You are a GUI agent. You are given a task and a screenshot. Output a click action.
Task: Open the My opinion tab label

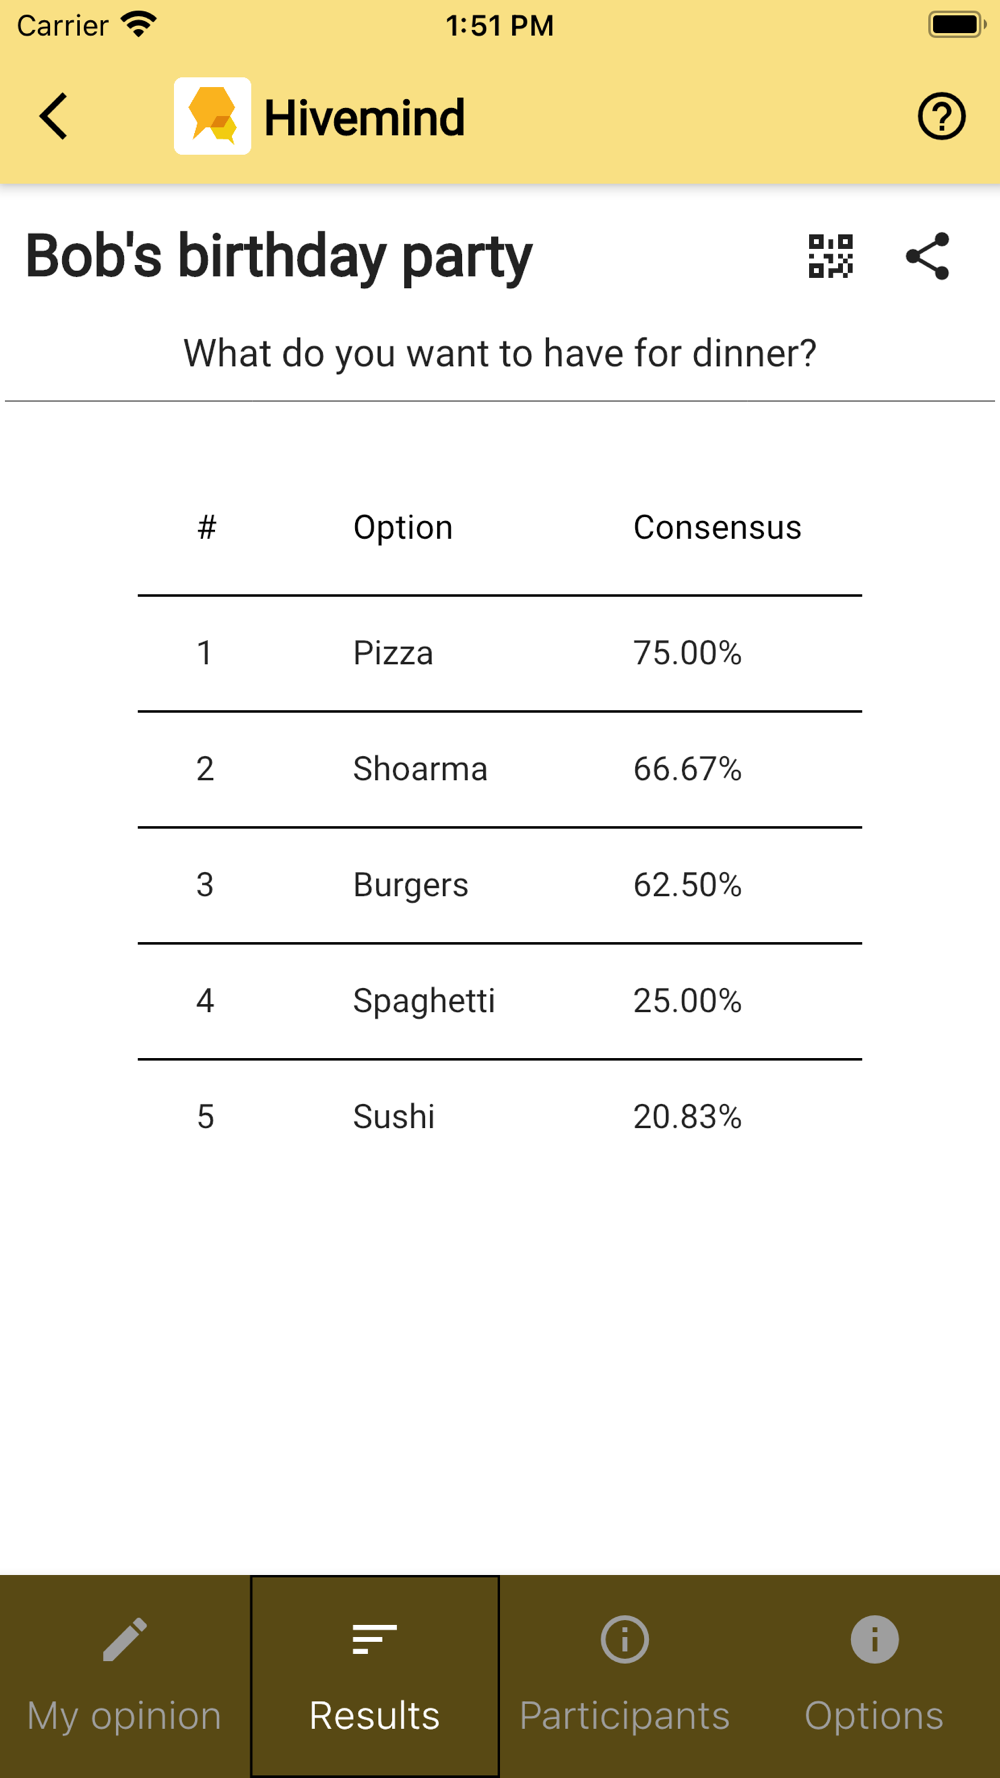click(x=124, y=1716)
